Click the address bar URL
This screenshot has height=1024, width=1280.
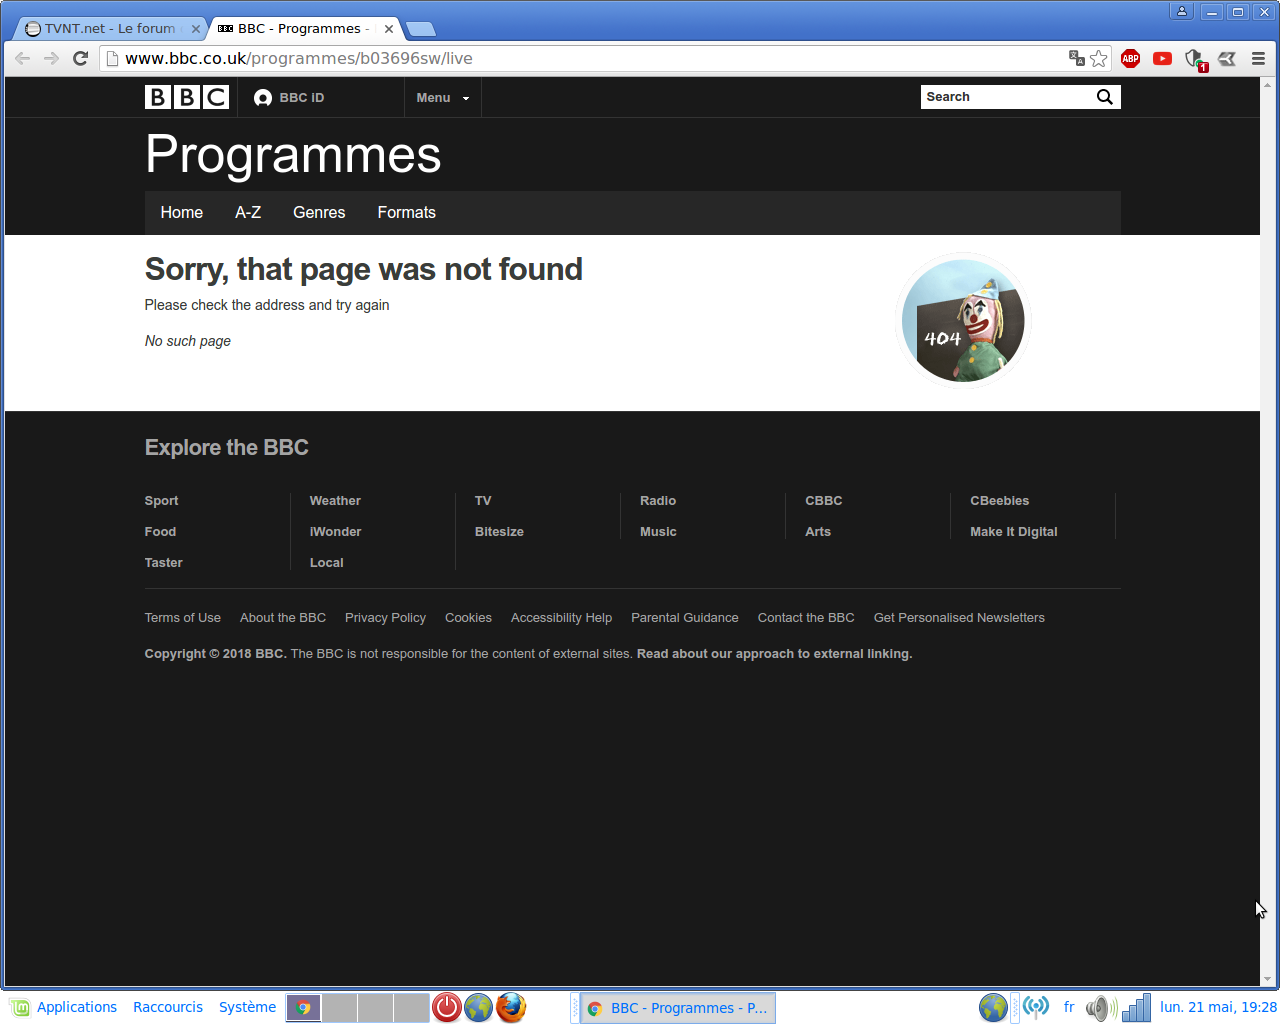click(x=298, y=58)
